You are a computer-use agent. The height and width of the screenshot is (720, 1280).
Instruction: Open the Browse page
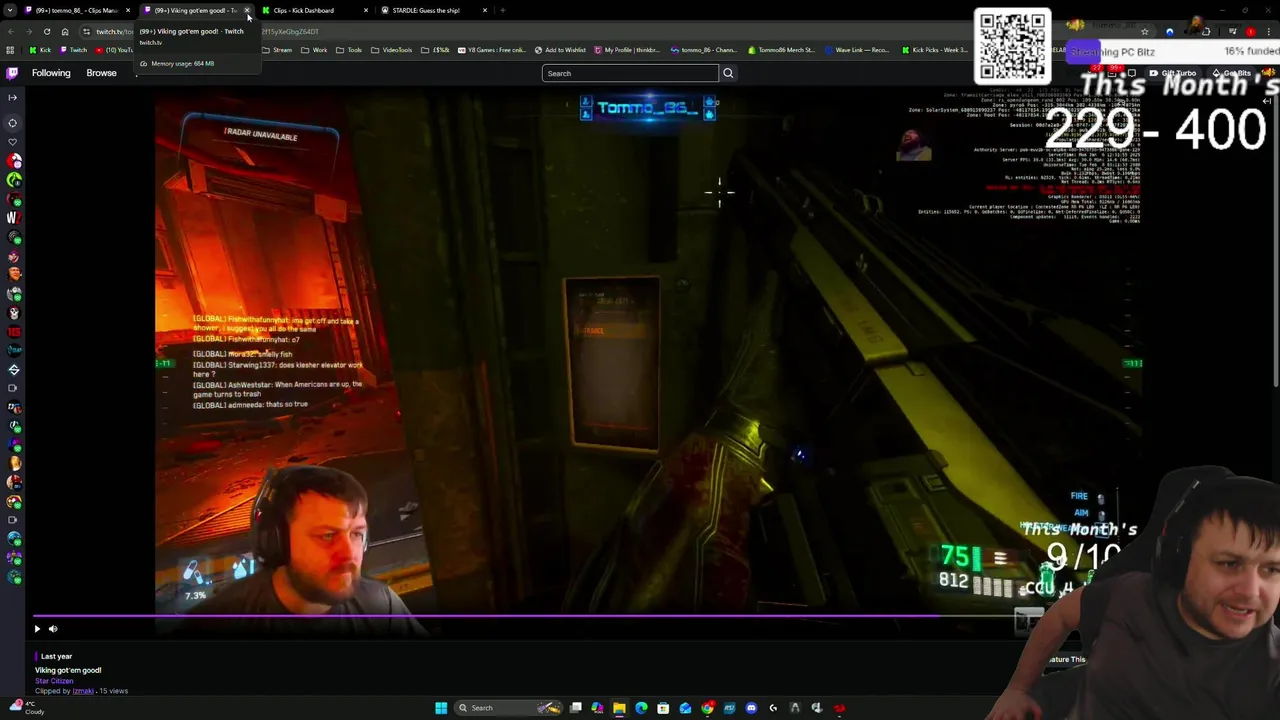(x=101, y=73)
